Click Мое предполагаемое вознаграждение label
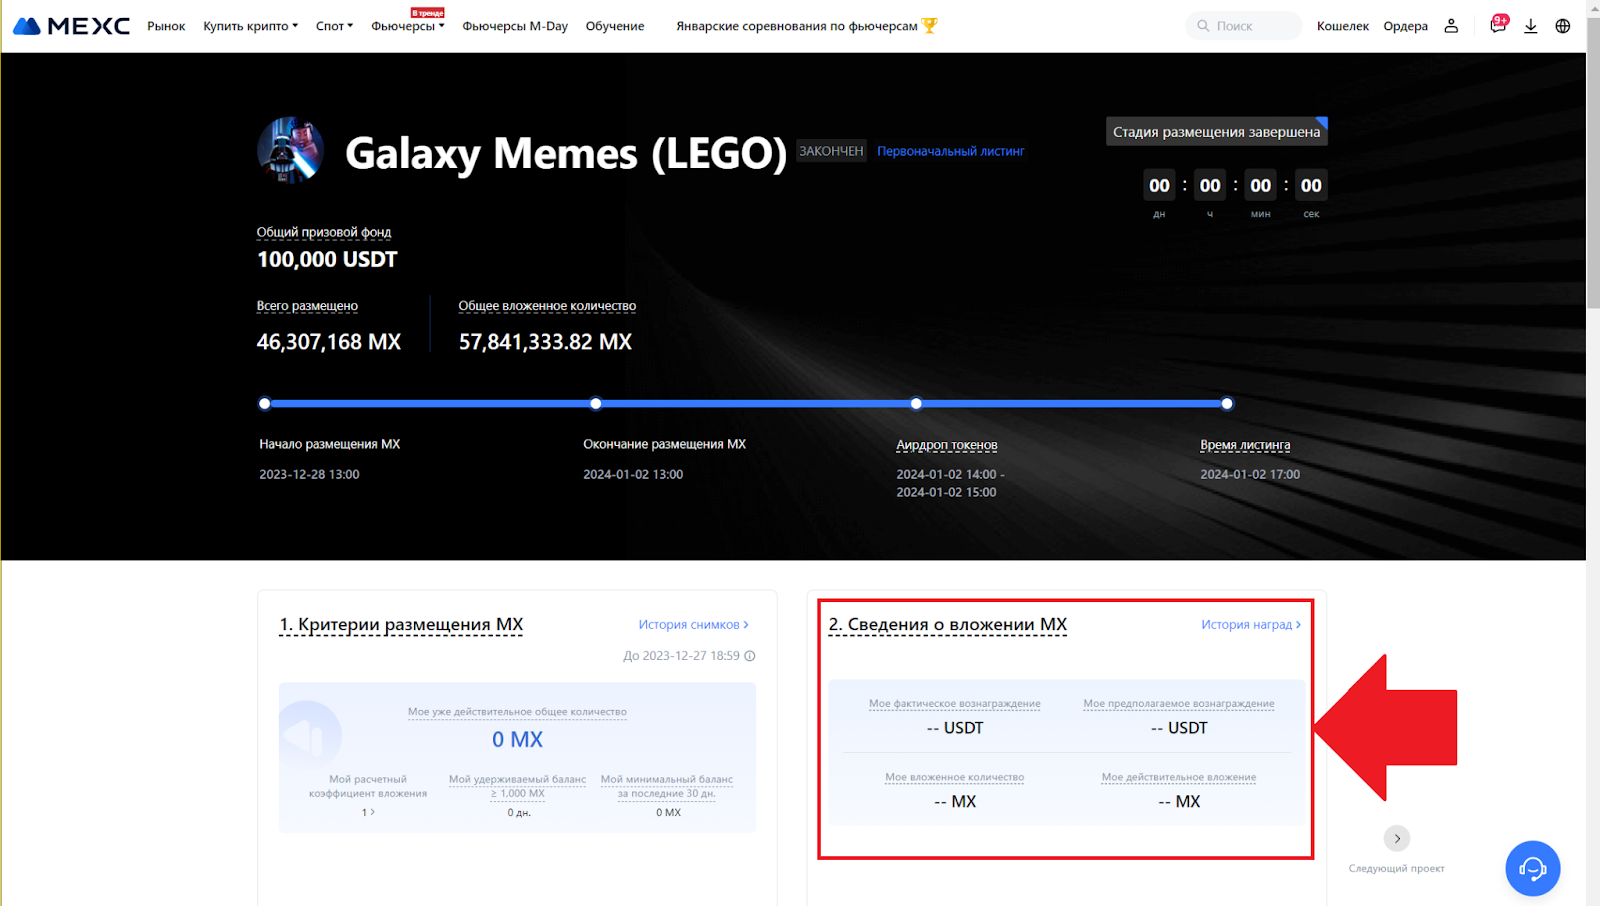This screenshot has width=1600, height=906. [1179, 704]
